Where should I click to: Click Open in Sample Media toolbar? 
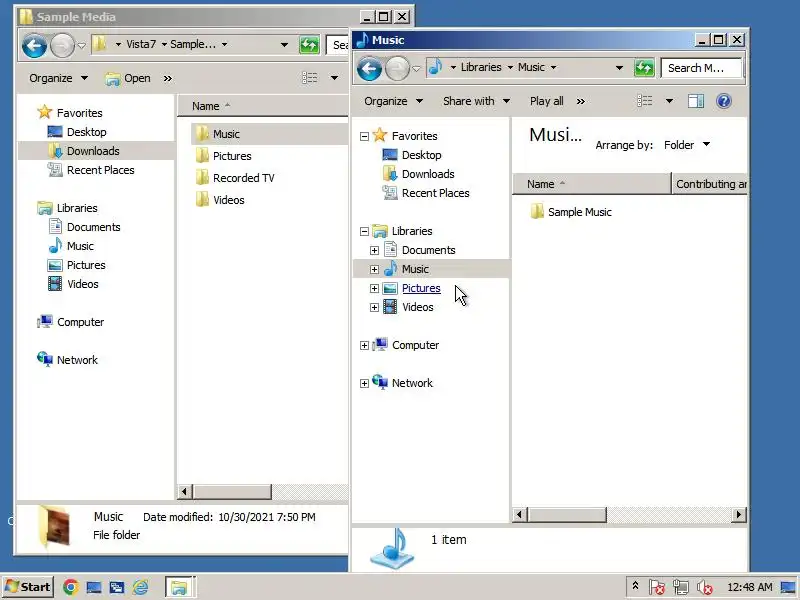128,78
